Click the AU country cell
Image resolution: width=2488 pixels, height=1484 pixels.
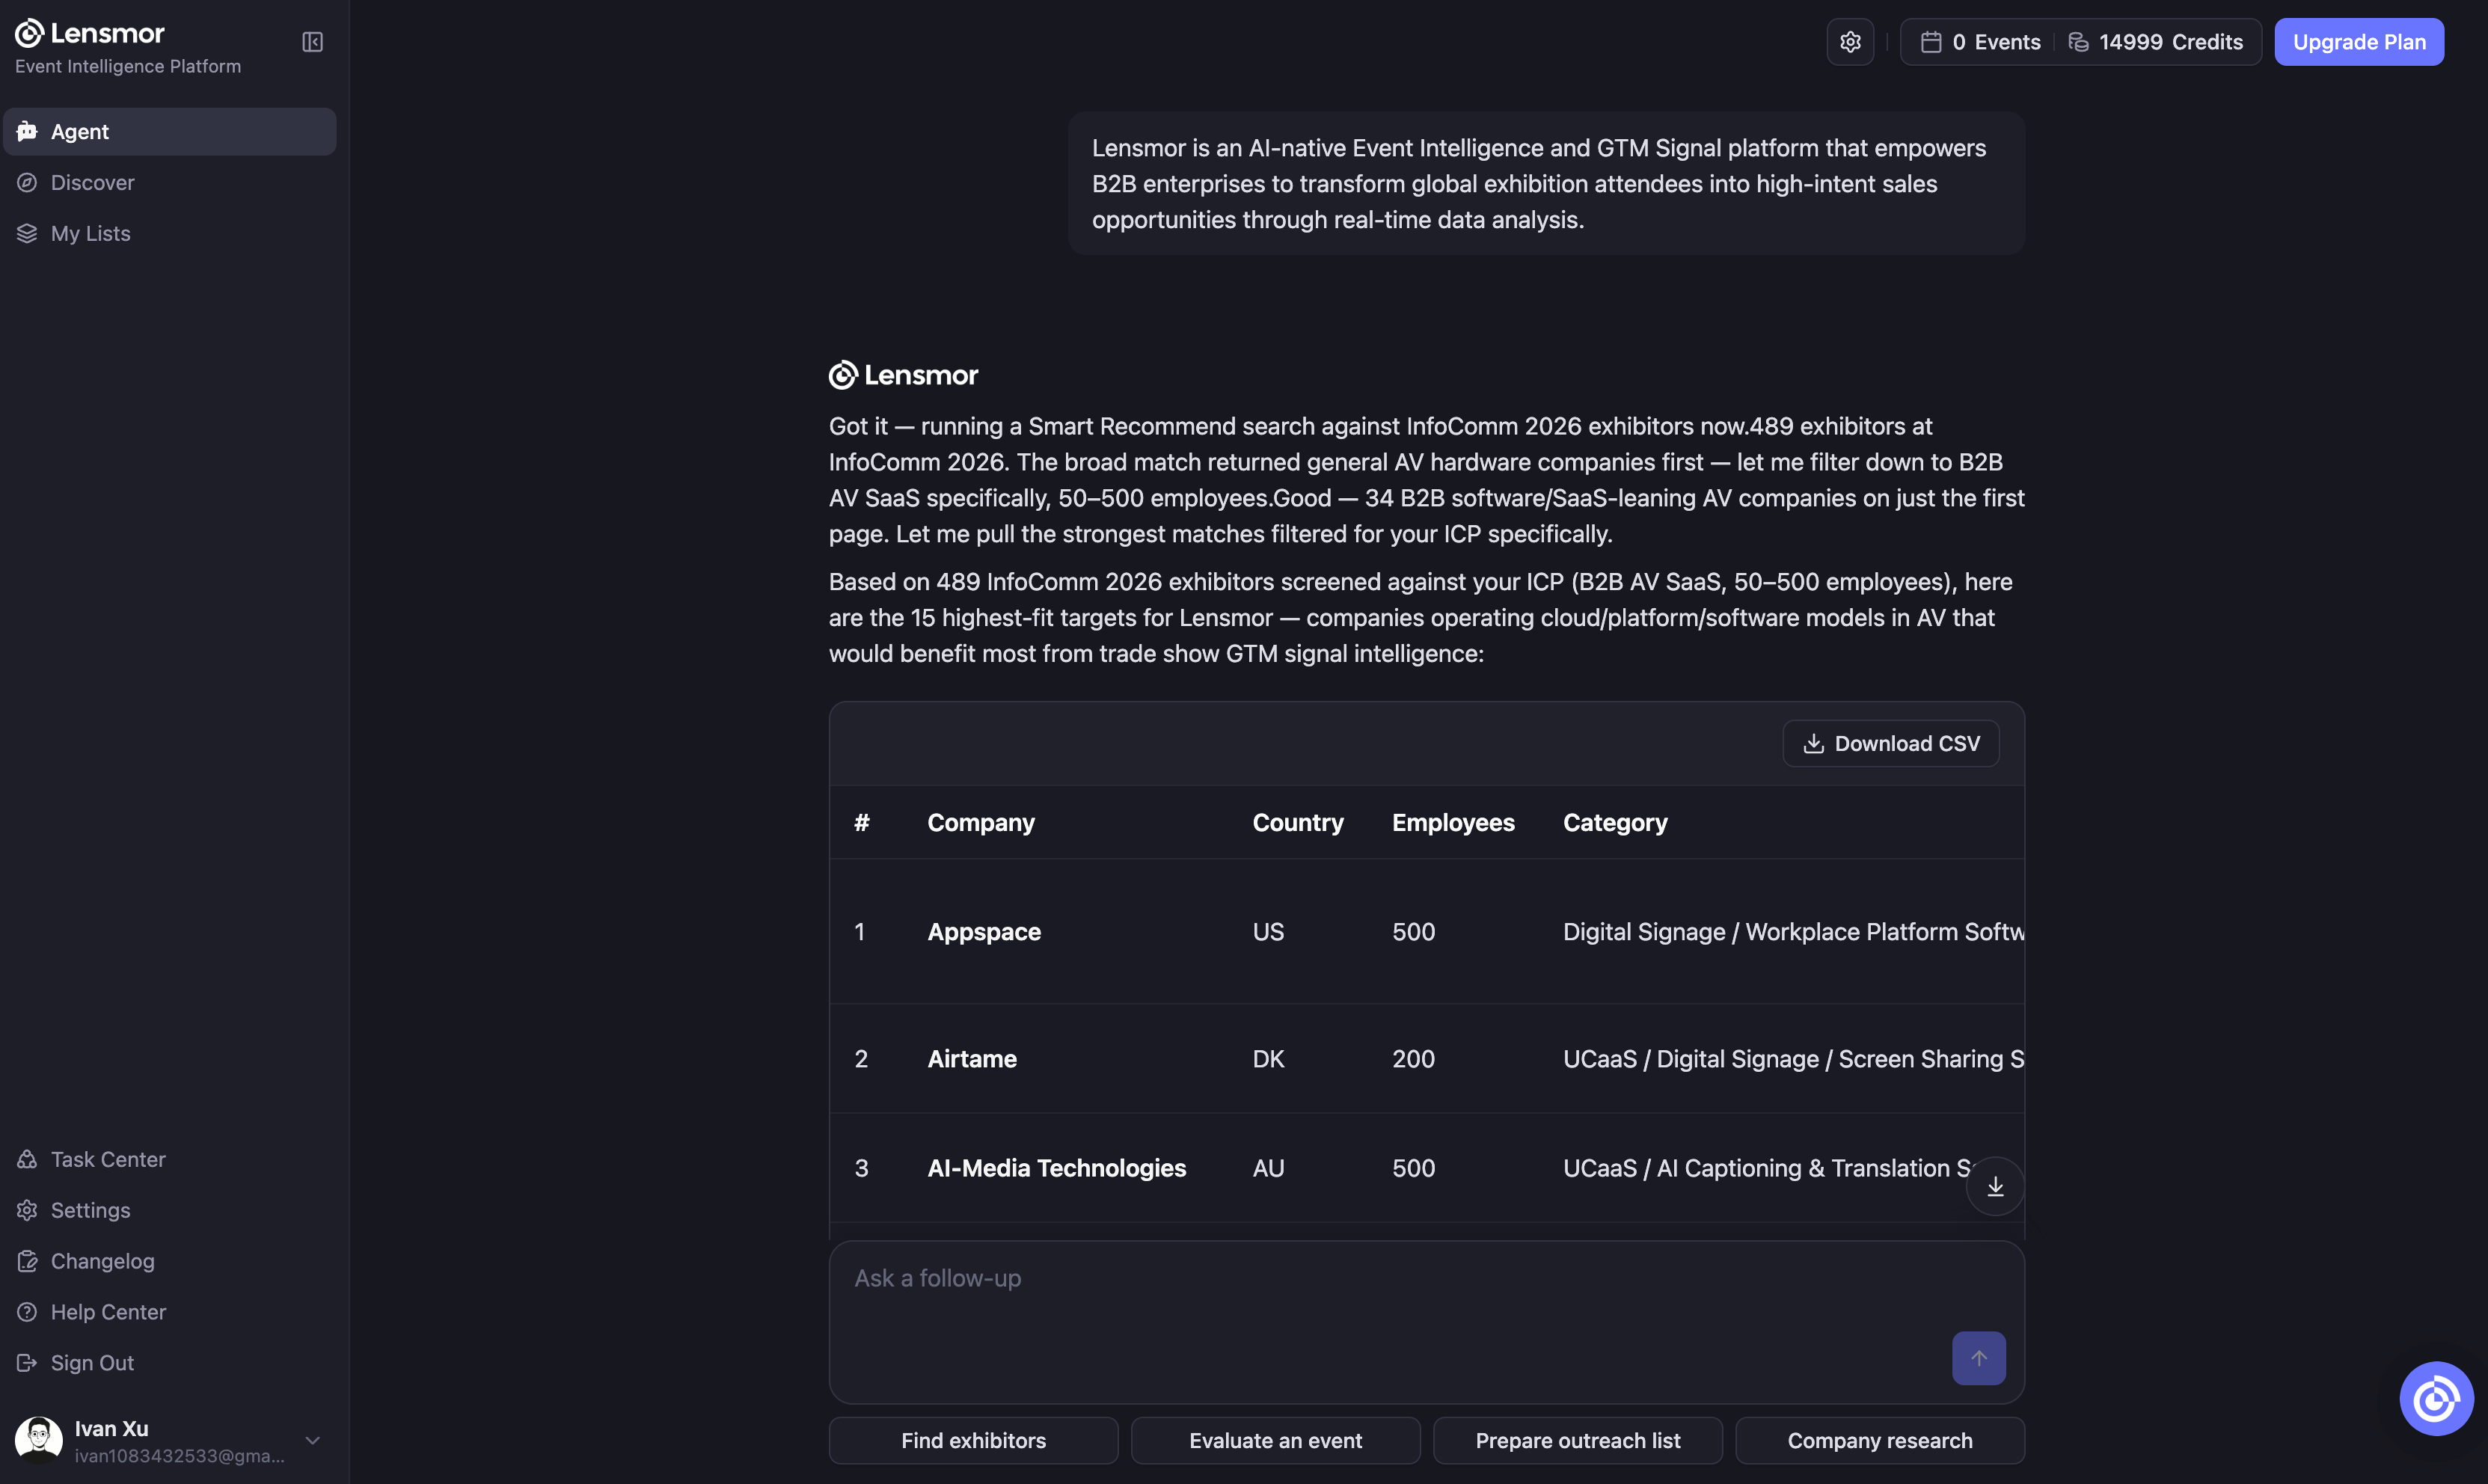coord(1268,1167)
